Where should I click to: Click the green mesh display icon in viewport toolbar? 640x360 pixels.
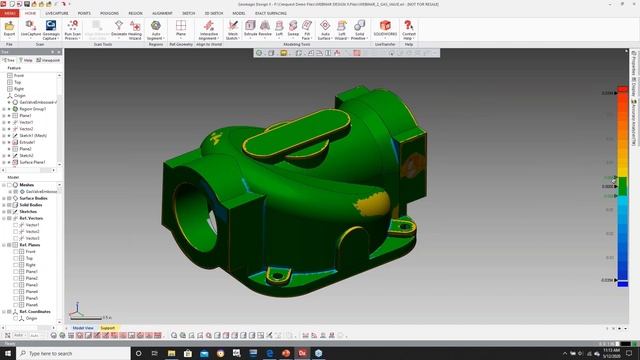coord(259,53)
